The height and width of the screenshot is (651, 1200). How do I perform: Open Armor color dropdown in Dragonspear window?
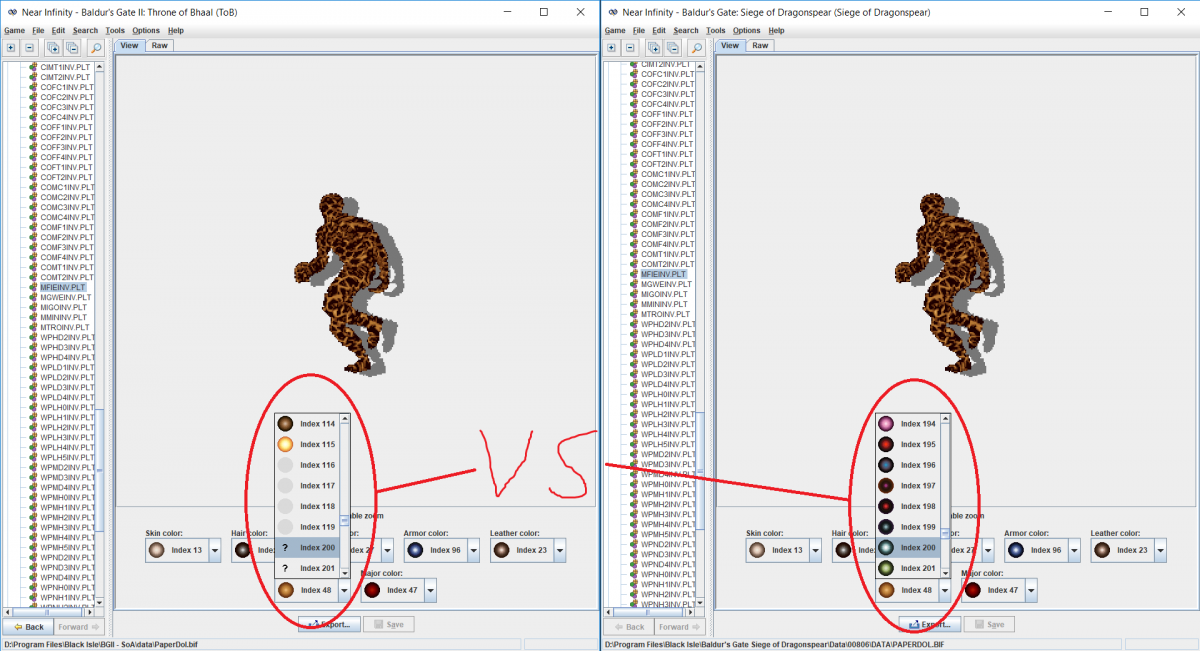(1073, 550)
